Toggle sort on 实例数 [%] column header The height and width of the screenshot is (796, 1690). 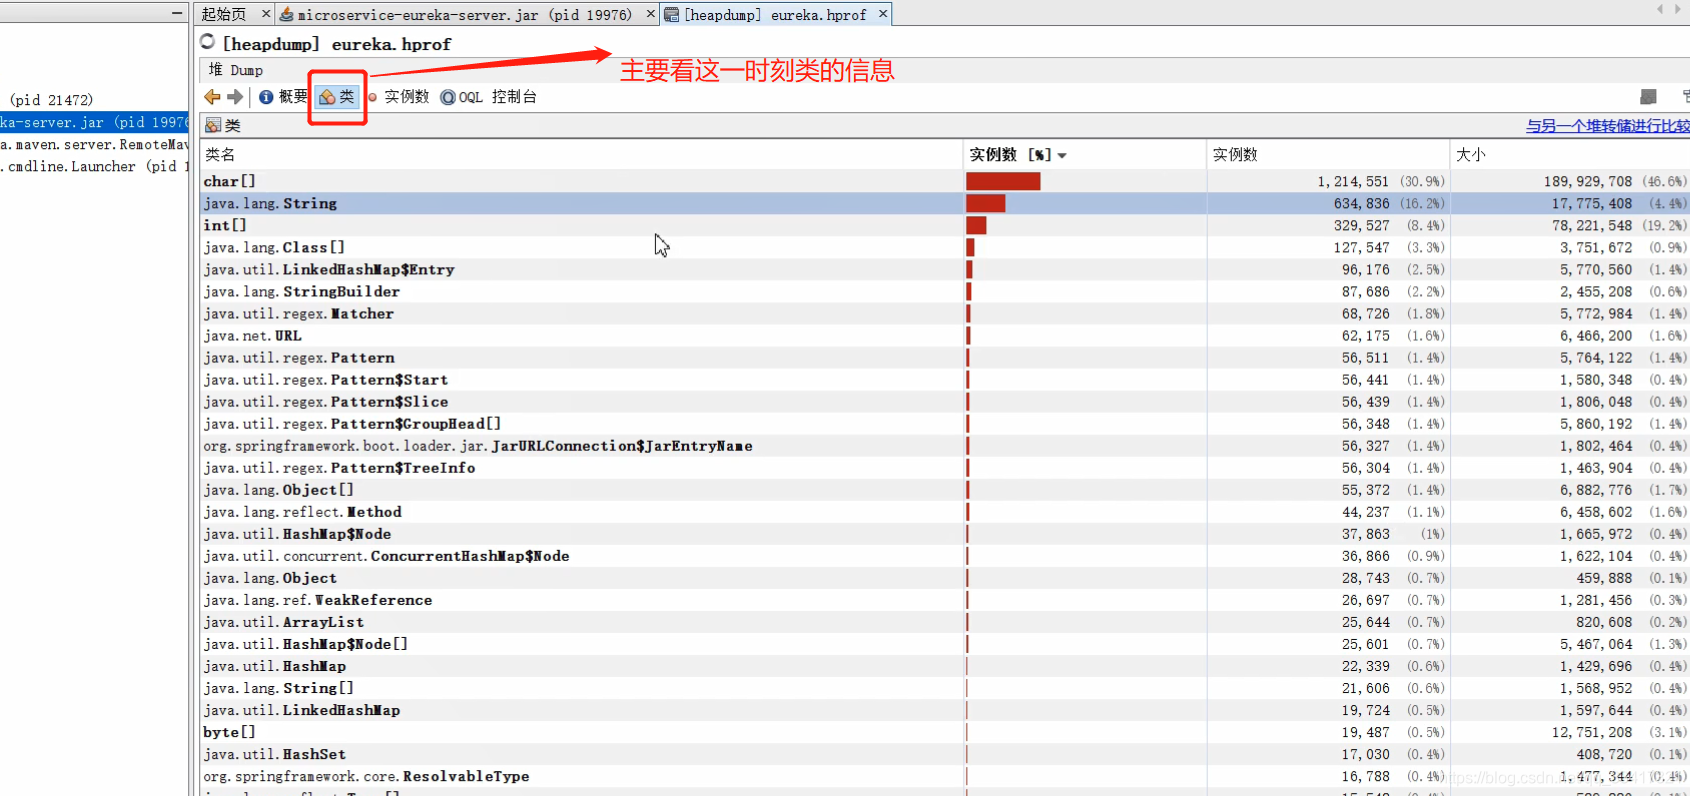1084,155
